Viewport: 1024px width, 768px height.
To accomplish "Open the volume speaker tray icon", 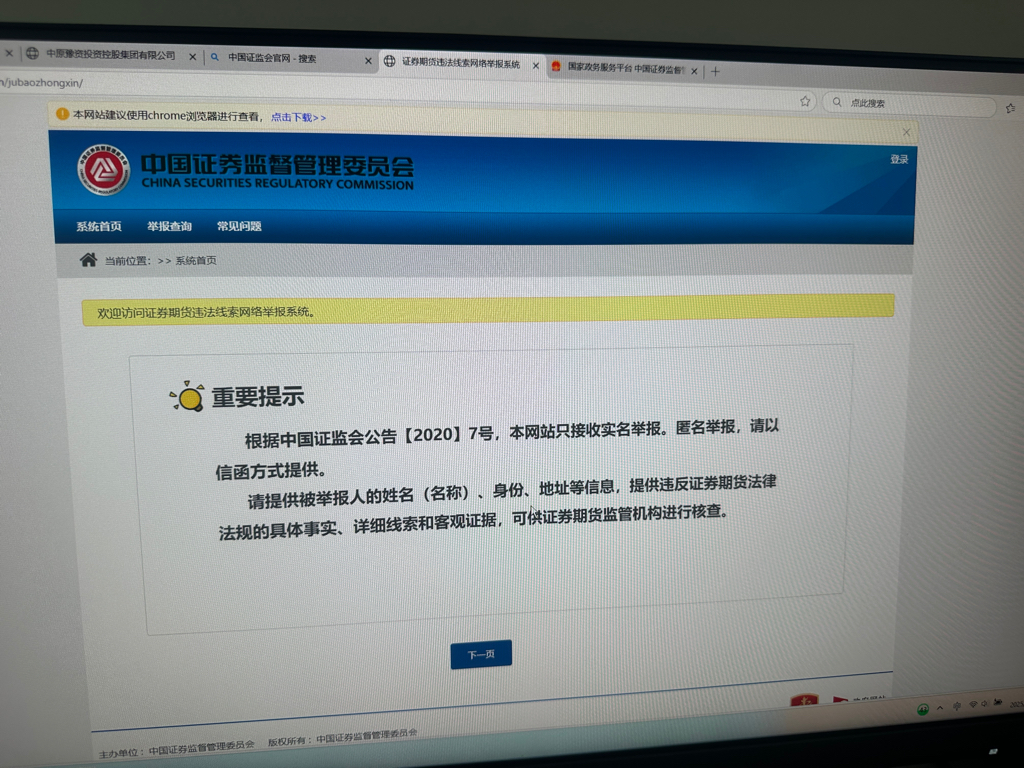I will pos(985,704).
